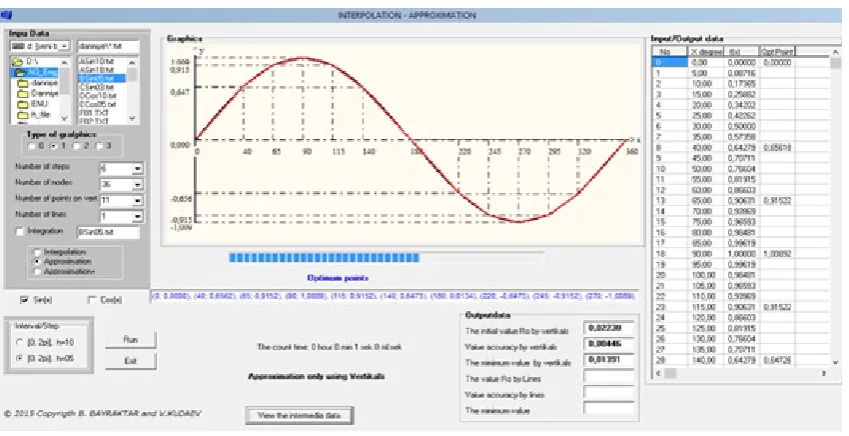Screen dimensions: 849x436
Task: Click the application icon in the title bar
Action: pos(6,15)
